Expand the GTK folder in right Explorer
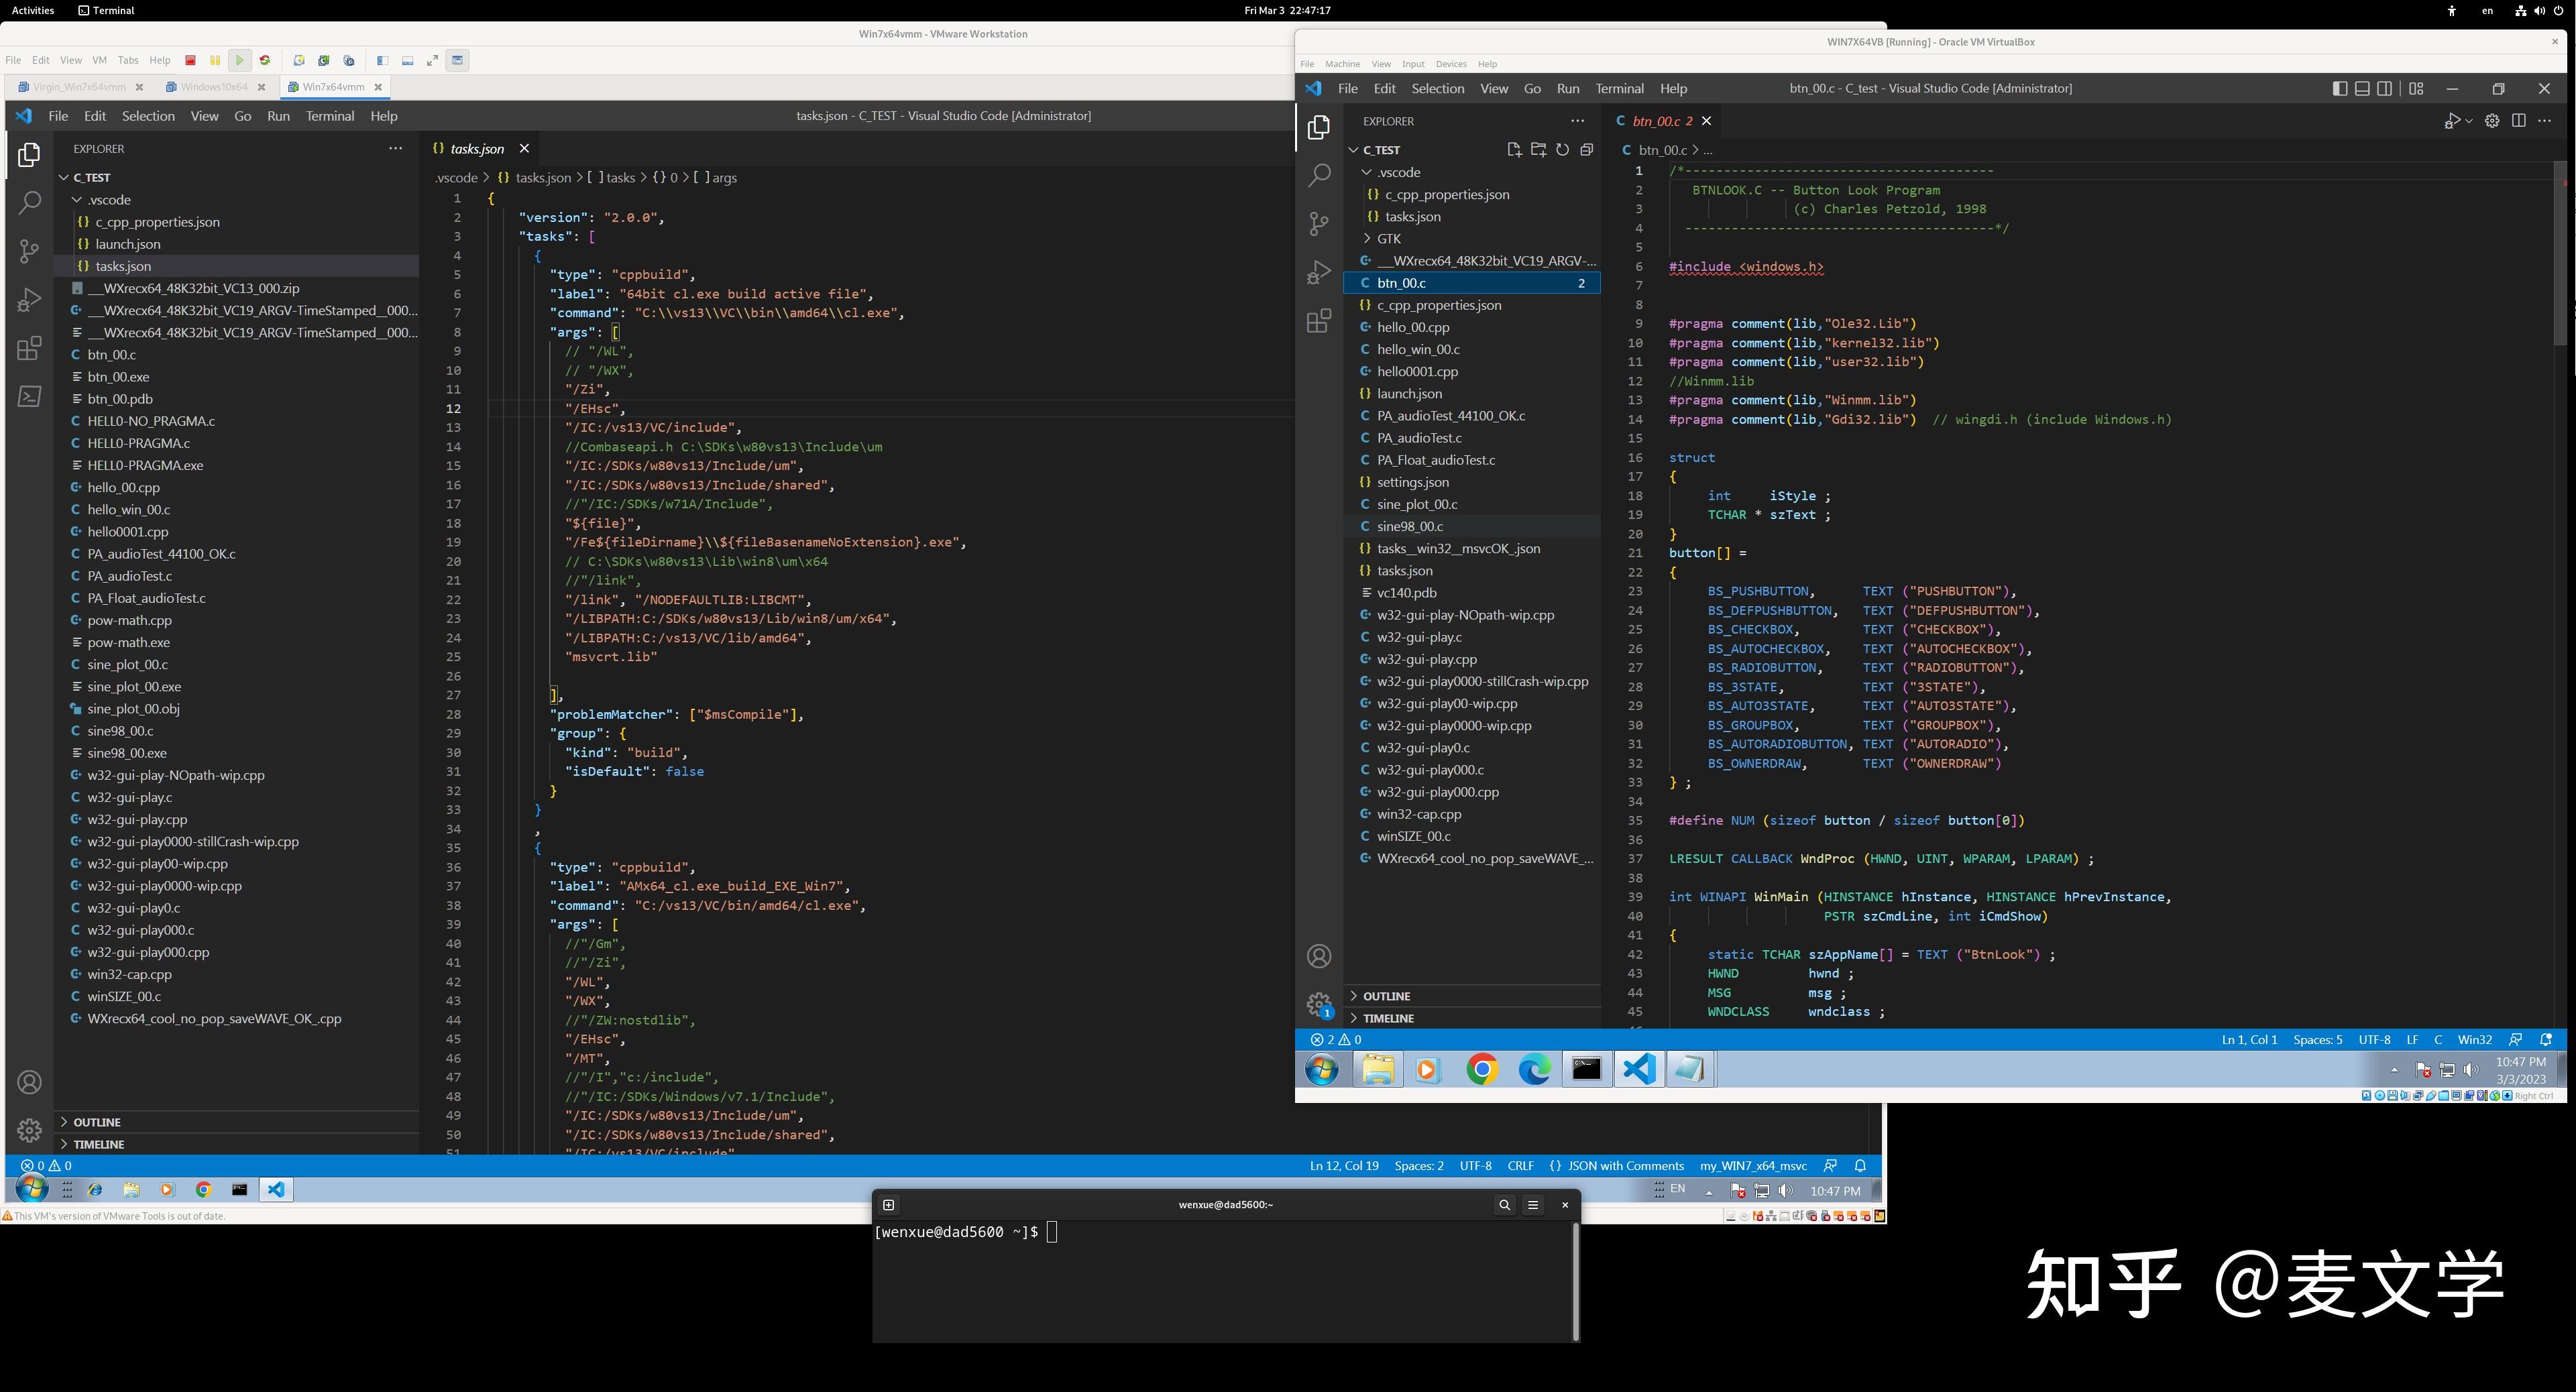2576x1392 pixels. pos(1388,239)
